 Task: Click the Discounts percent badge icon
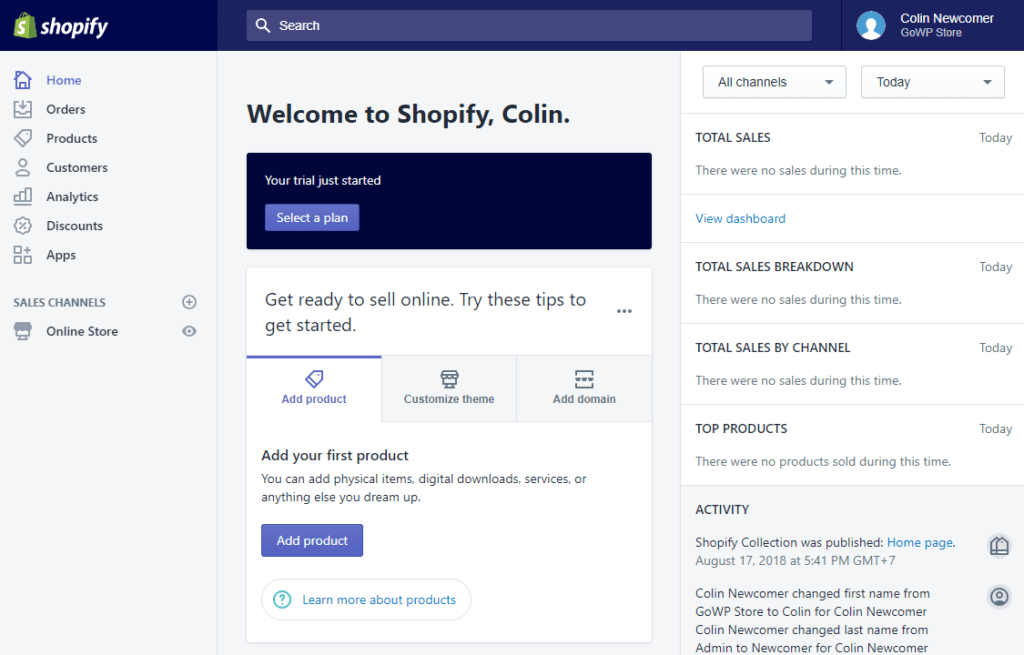[x=23, y=225]
